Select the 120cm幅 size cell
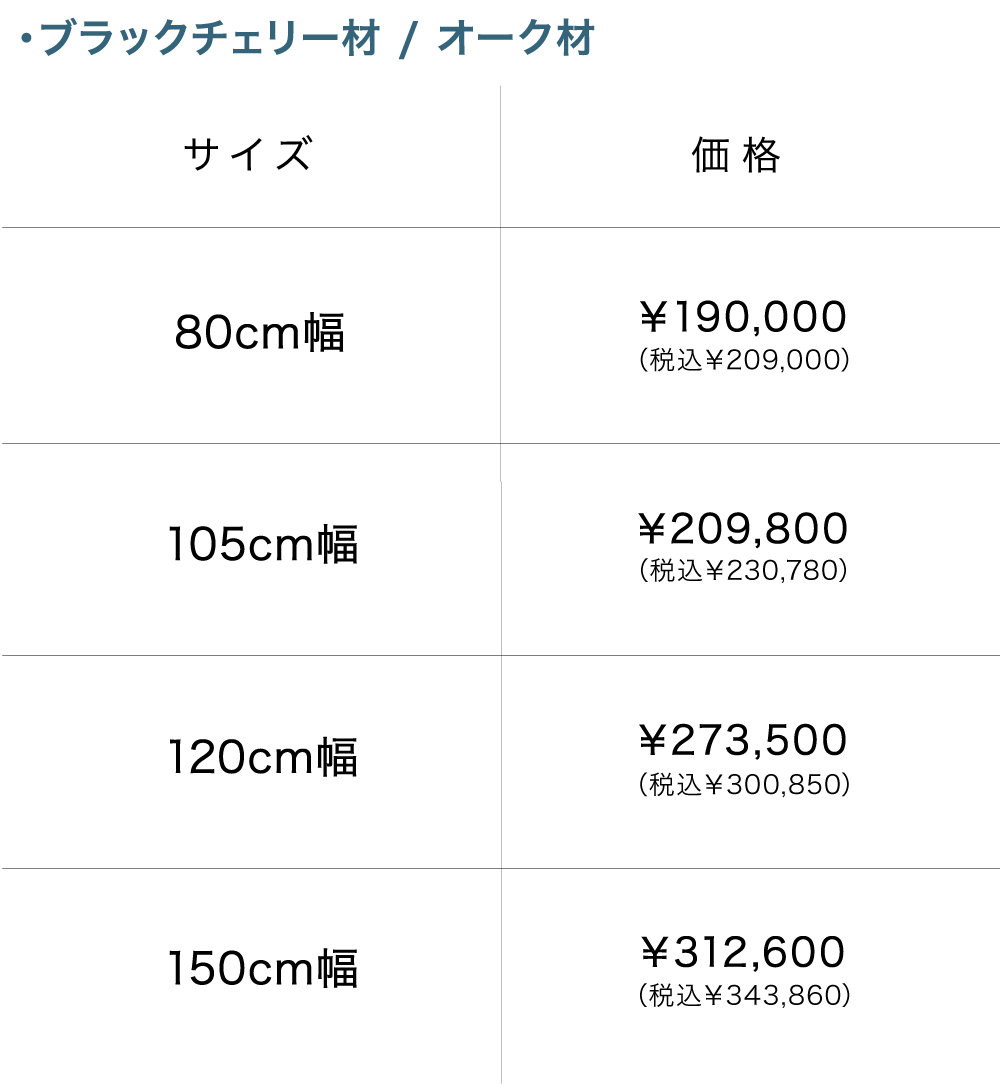 (x=262, y=757)
